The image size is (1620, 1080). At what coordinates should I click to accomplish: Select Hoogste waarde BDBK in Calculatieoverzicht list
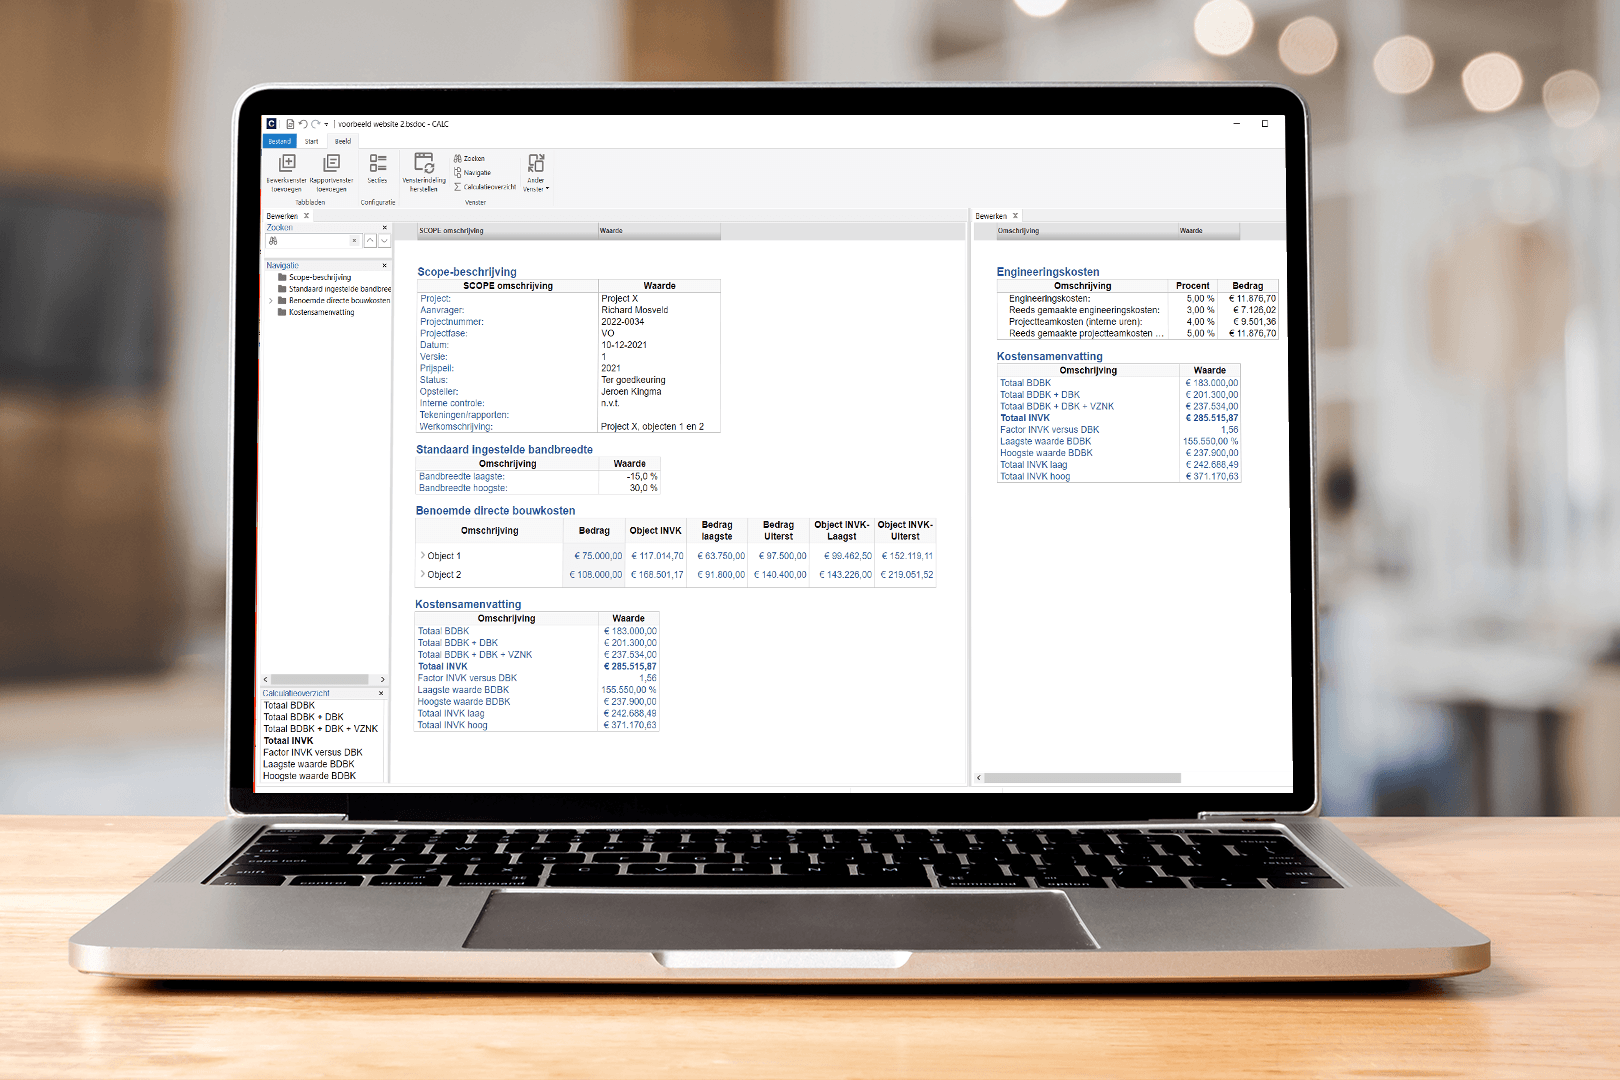(309, 776)
